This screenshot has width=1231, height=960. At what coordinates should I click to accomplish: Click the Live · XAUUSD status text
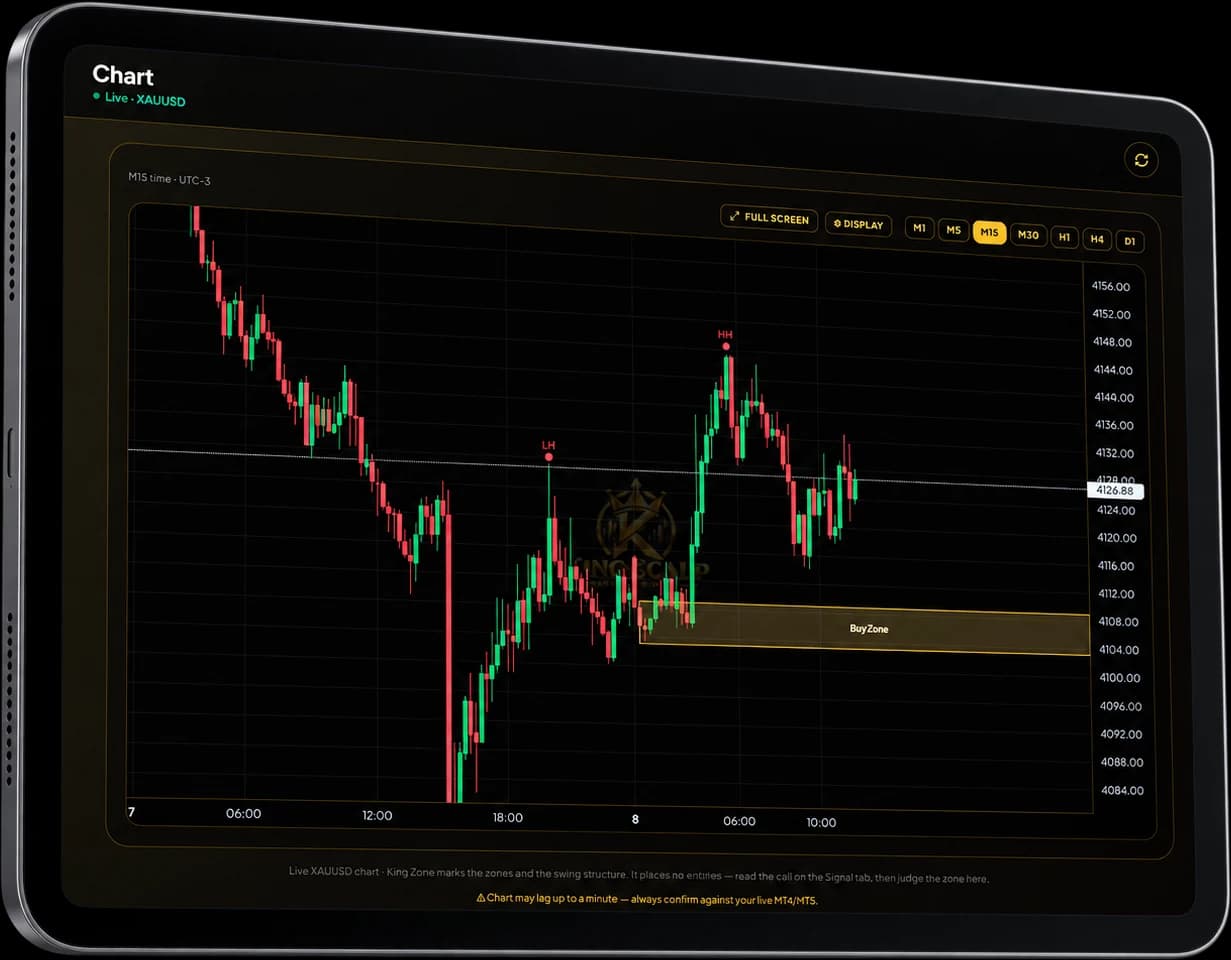(145, 100)
